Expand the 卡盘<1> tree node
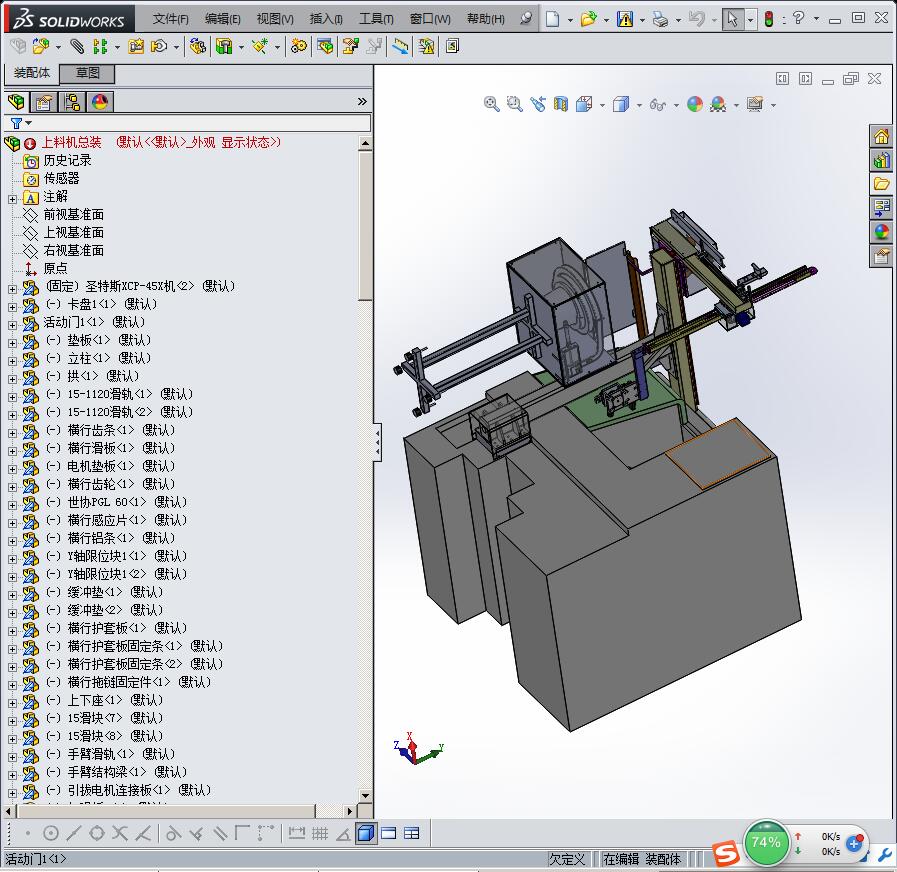This screenshot has height=872, width=897. coord(12,305)
